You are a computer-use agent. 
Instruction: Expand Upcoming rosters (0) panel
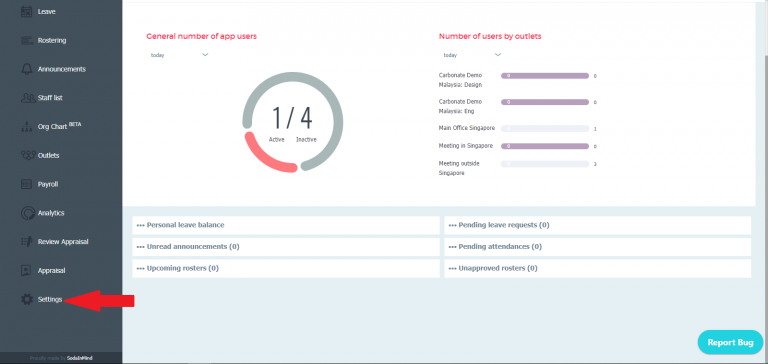point(286,268)
